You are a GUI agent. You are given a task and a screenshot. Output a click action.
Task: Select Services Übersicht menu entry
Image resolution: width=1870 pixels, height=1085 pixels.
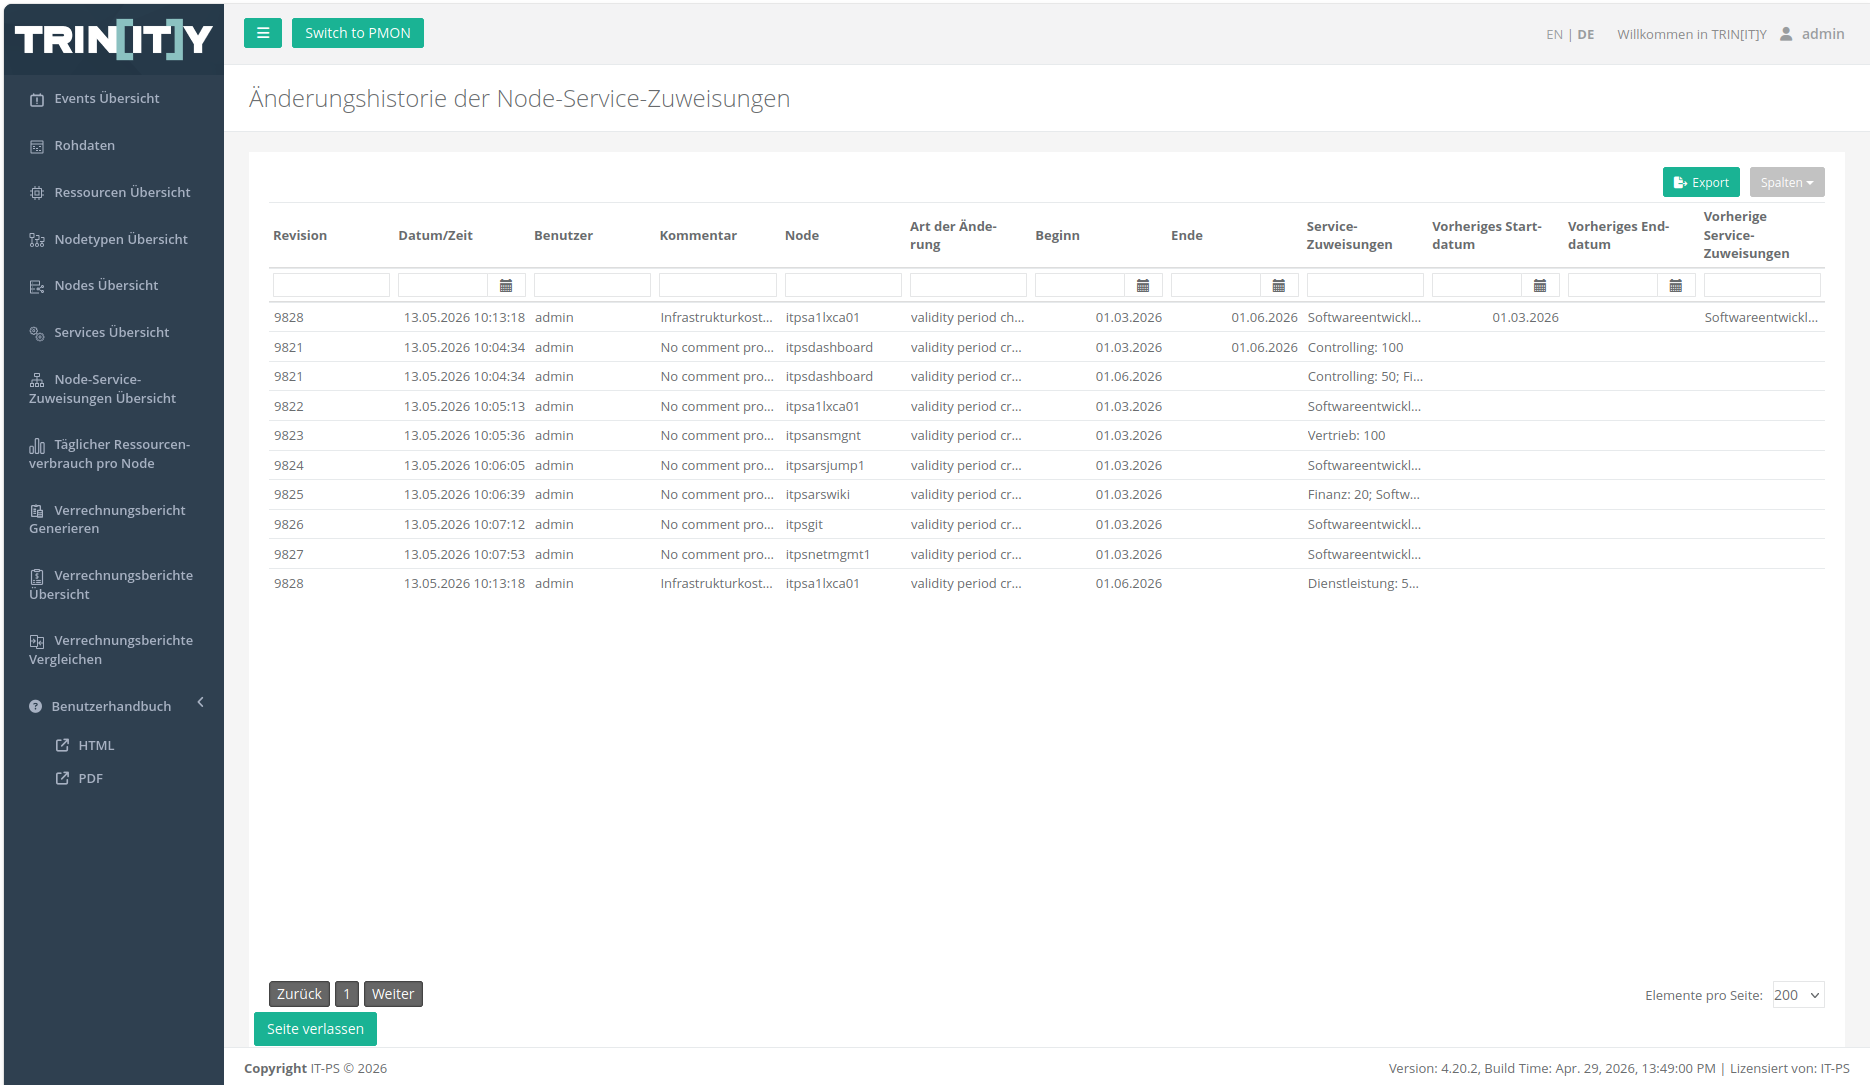tap(112, 332)
